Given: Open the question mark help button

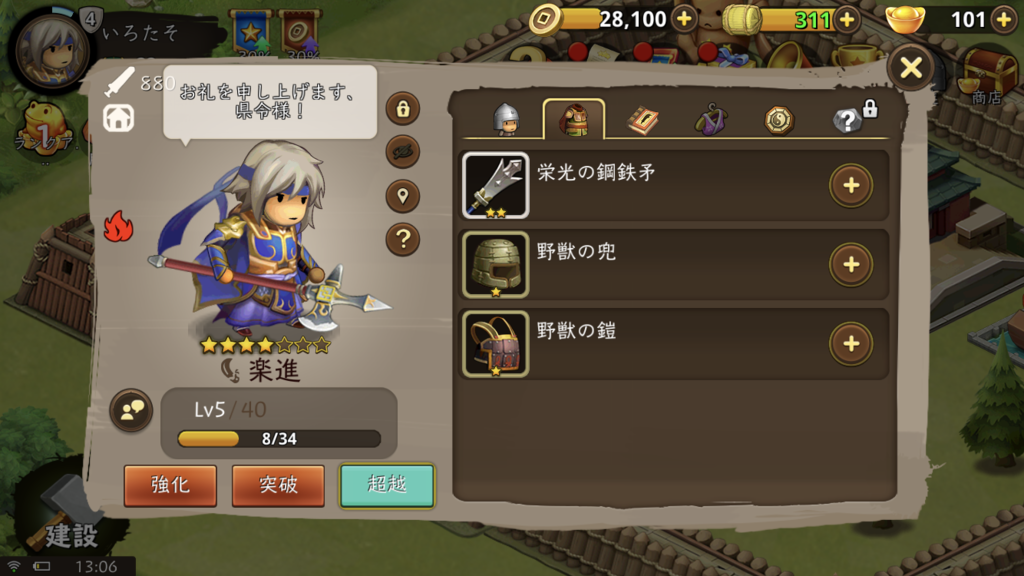Looking at the screenshot, I should click(403, 240).
